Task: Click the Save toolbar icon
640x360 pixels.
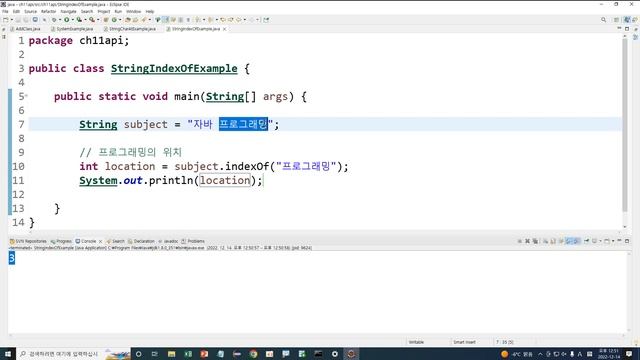Action: [18, 20]
